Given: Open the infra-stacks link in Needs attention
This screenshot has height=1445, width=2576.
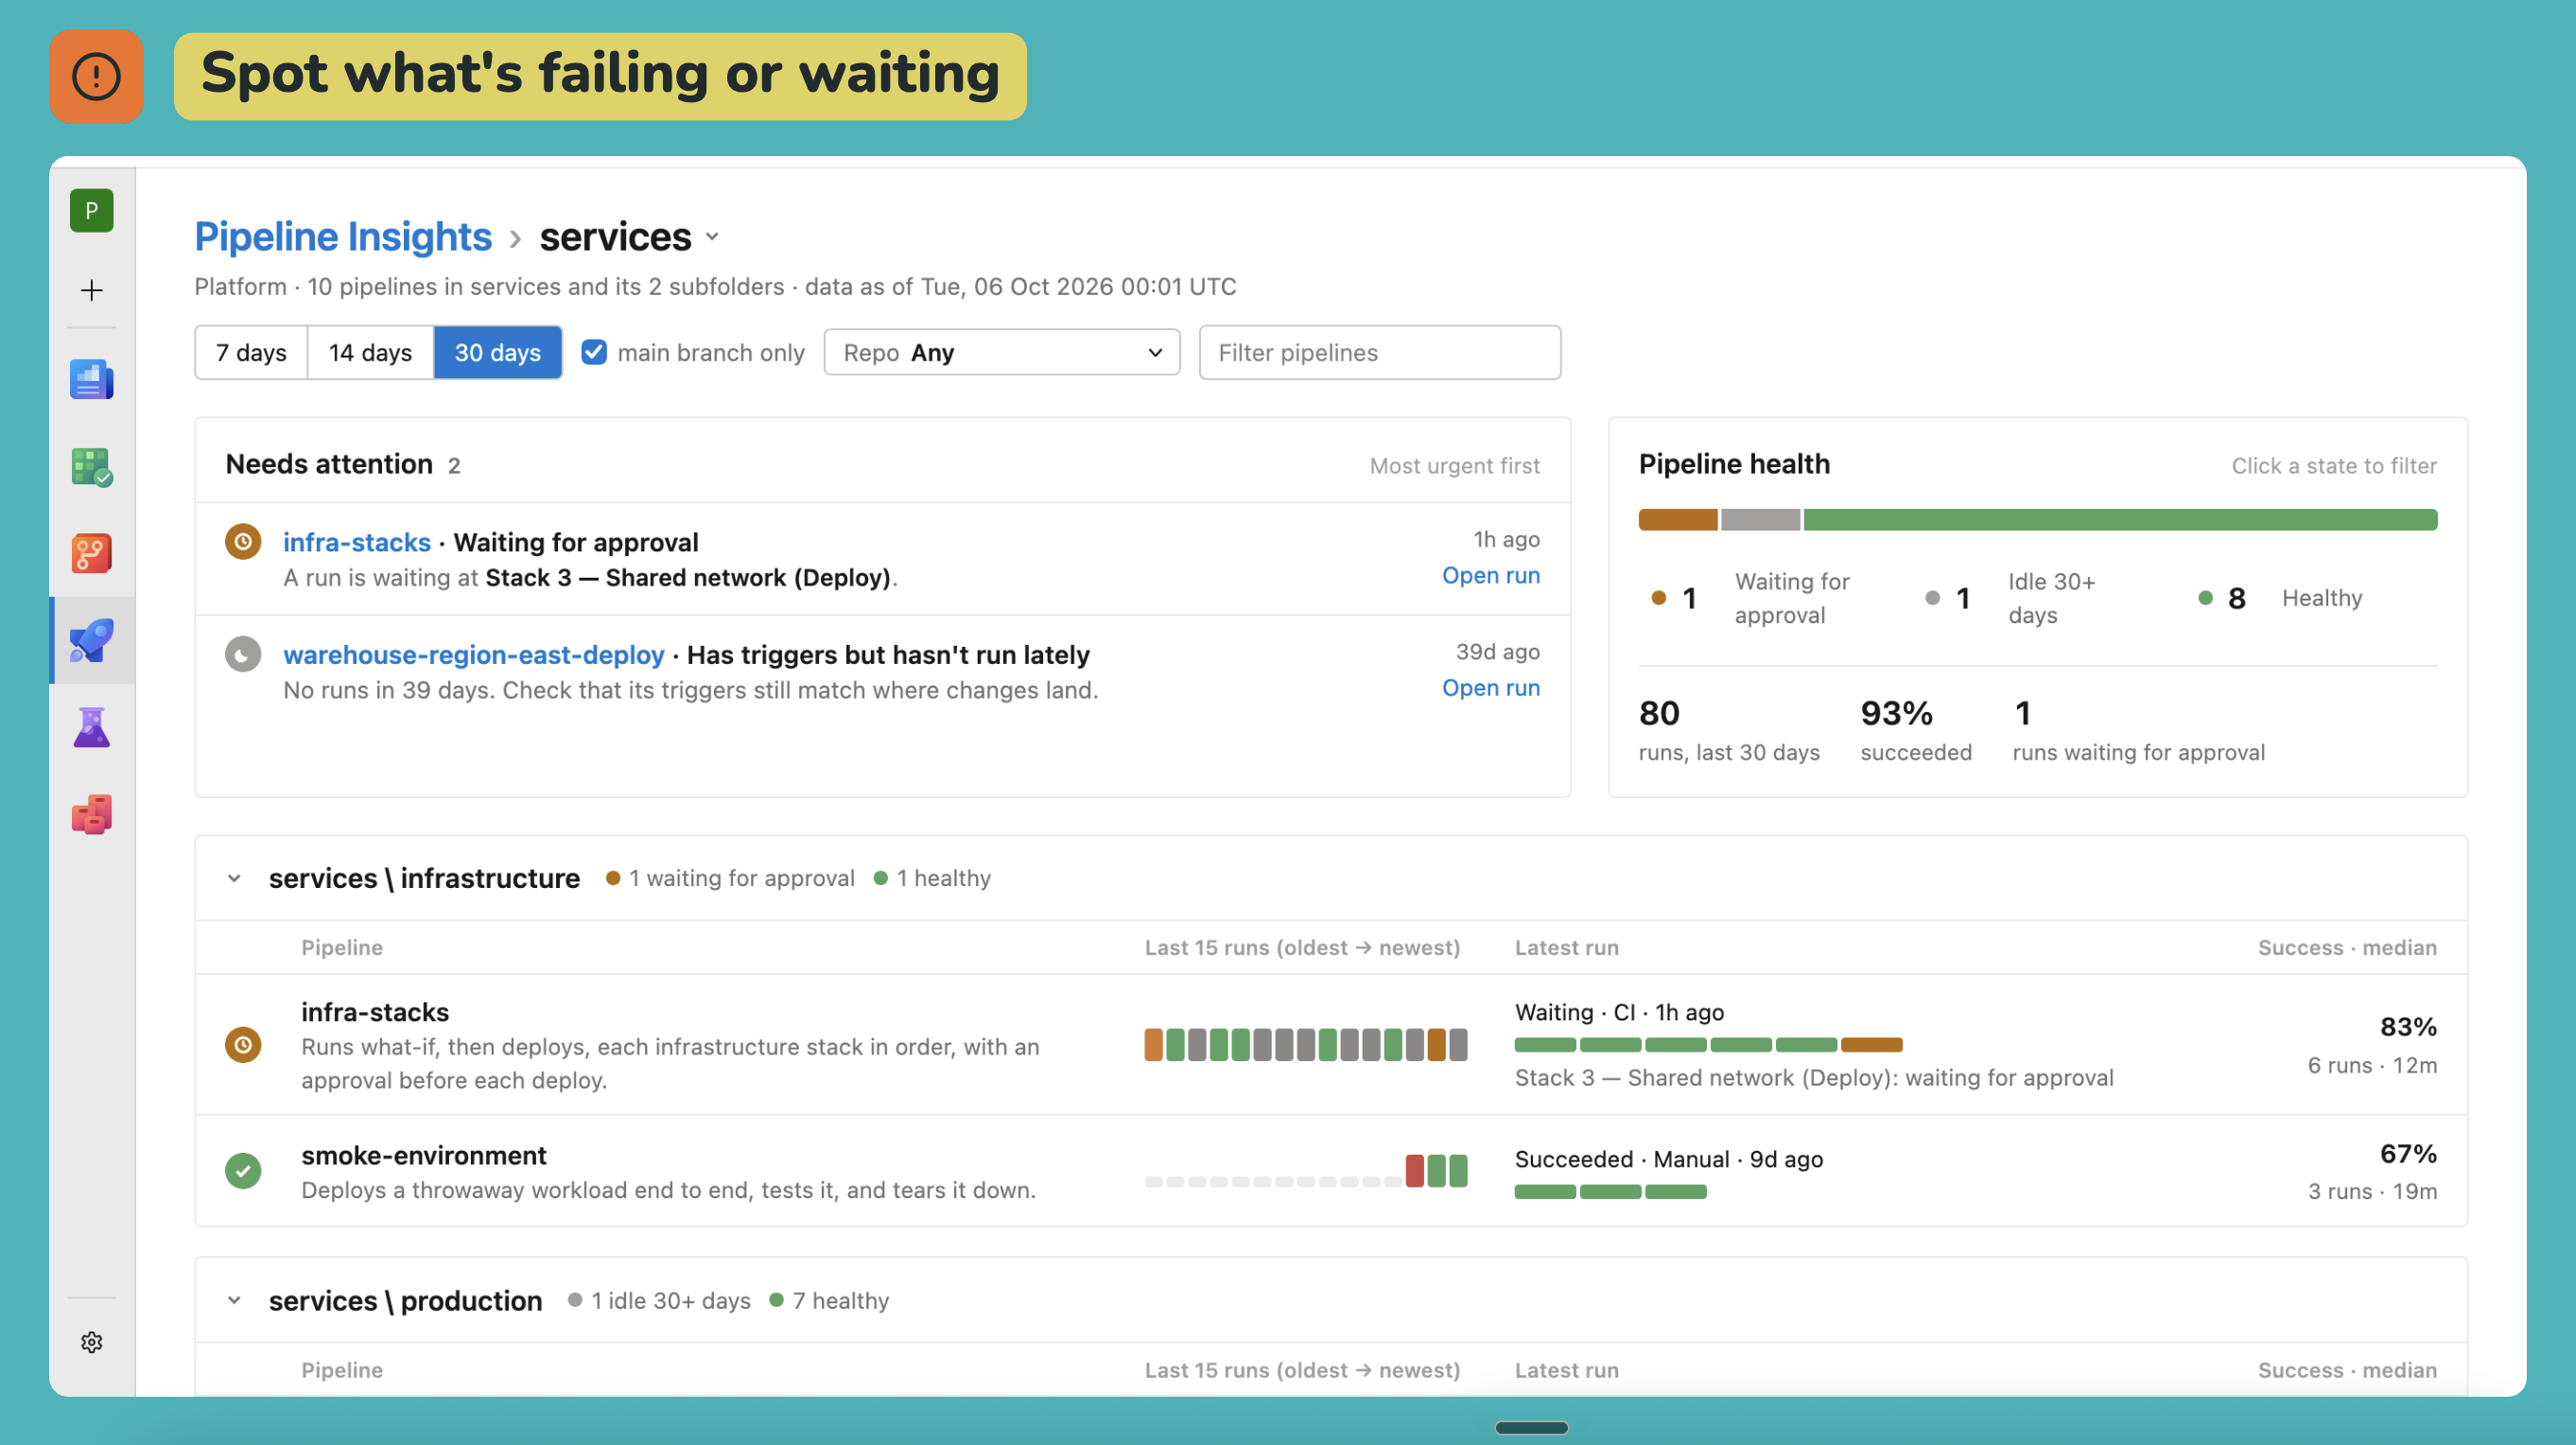Looking at the screenshot, I should click(x=357, y=542).
